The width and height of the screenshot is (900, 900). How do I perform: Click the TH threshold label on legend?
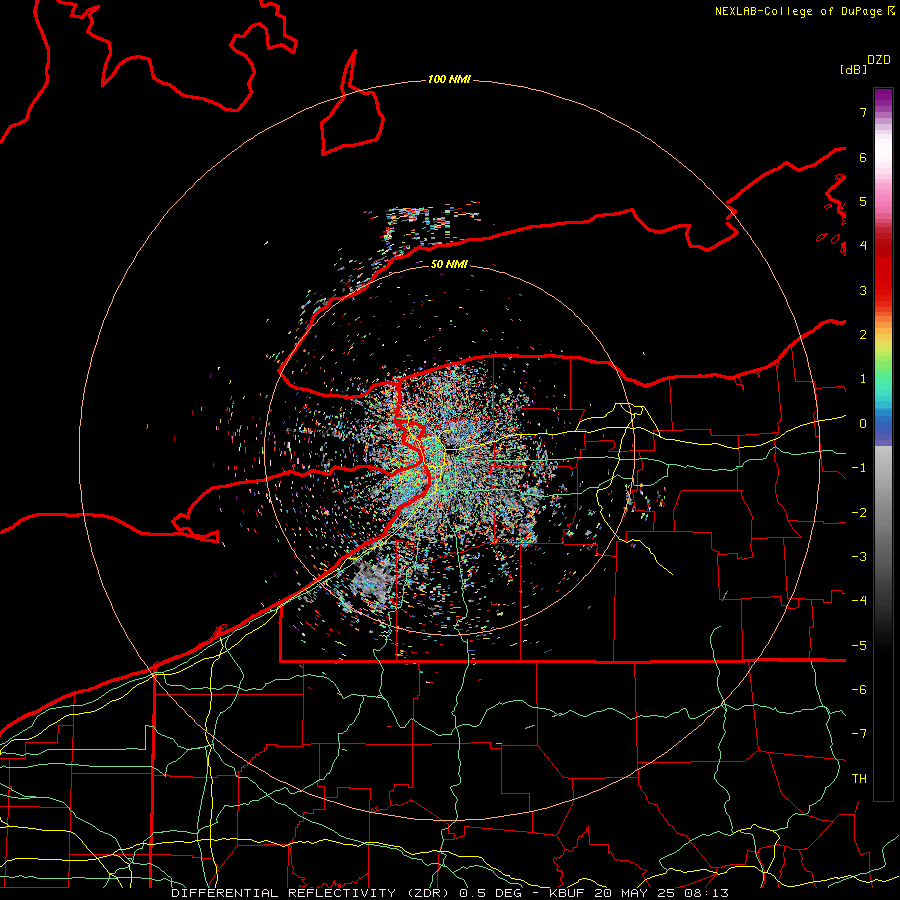859,779
